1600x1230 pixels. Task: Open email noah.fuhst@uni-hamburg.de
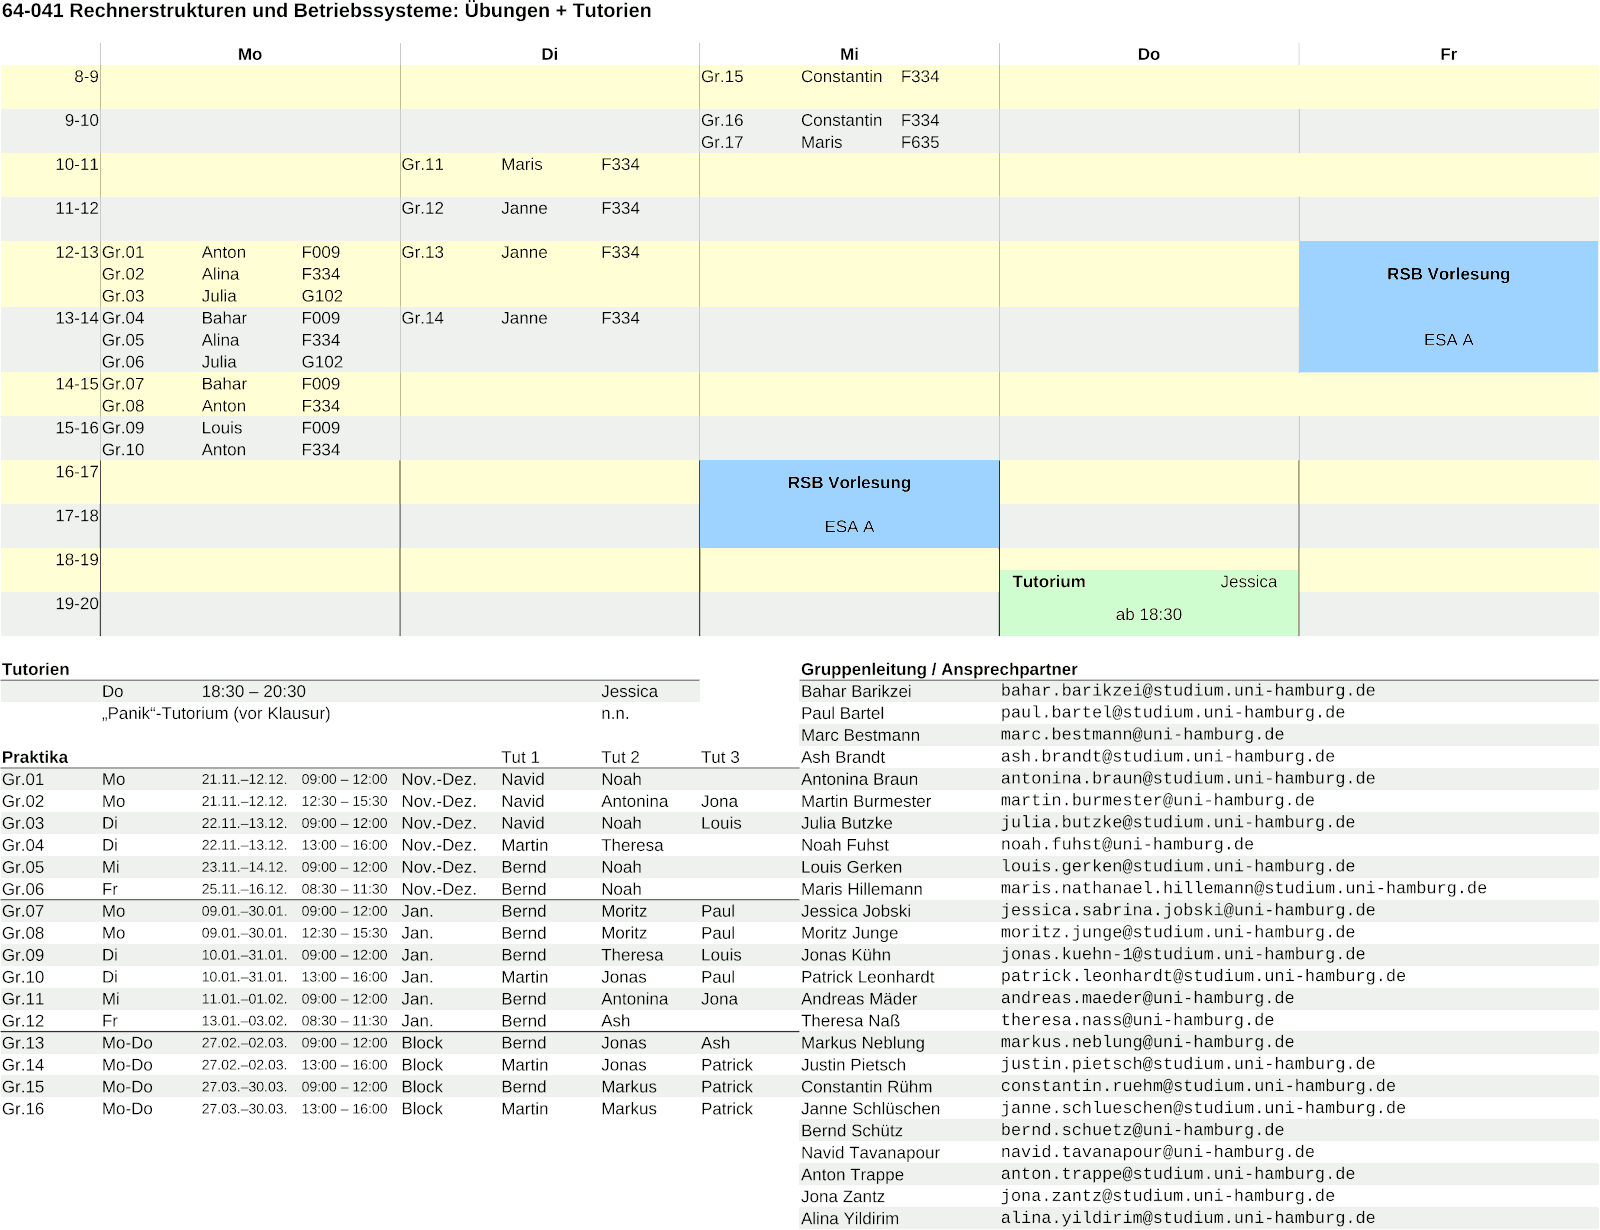[x=1127, y=845]
